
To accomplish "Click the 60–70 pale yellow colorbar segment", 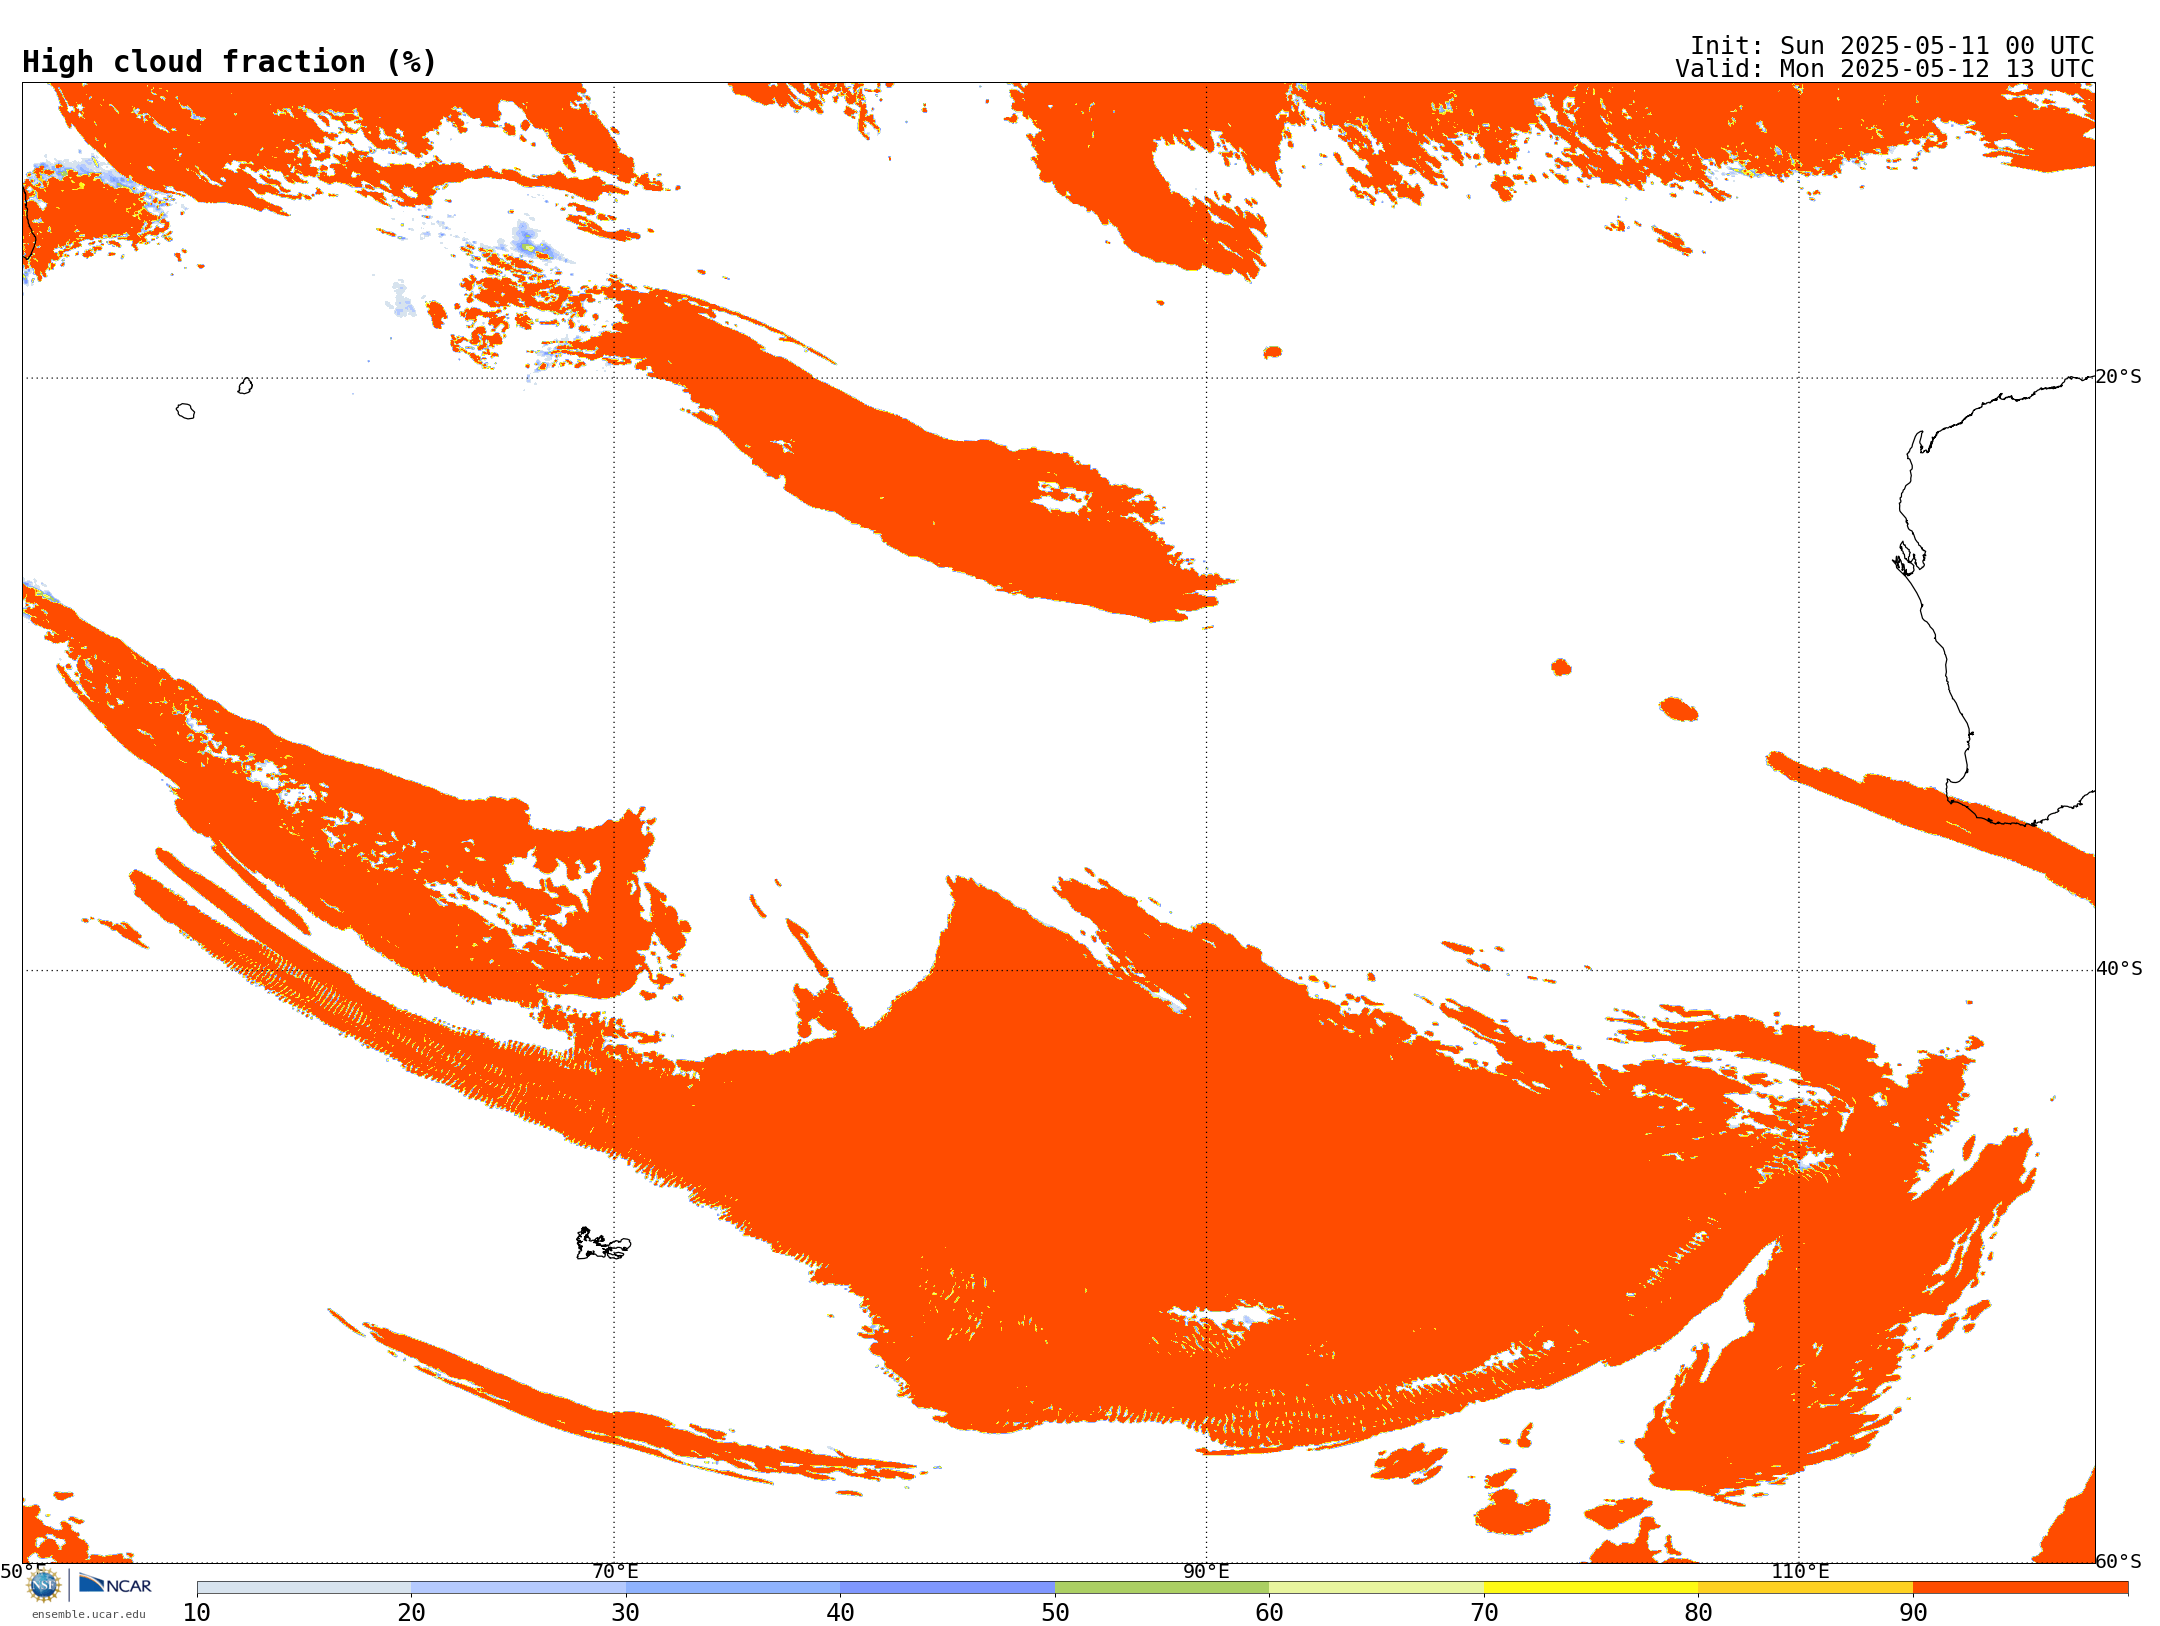I will [x=1376, y=1588].
